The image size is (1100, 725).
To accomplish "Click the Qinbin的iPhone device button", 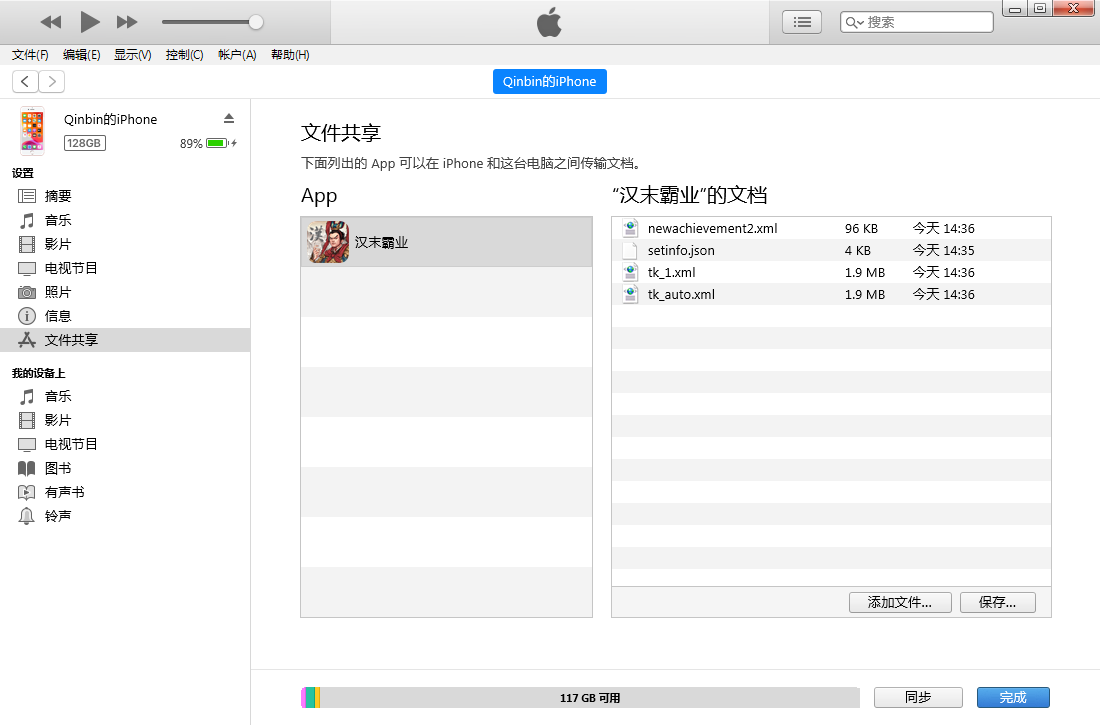I will pyautogui.click(x=549, y=81).
